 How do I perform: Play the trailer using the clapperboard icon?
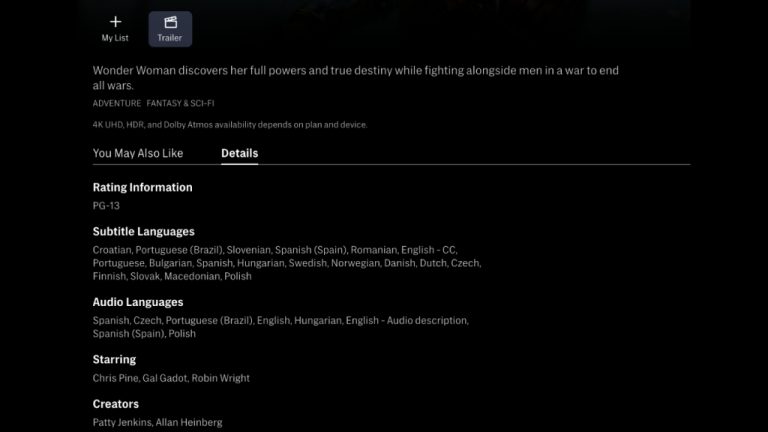pos(170,29)
